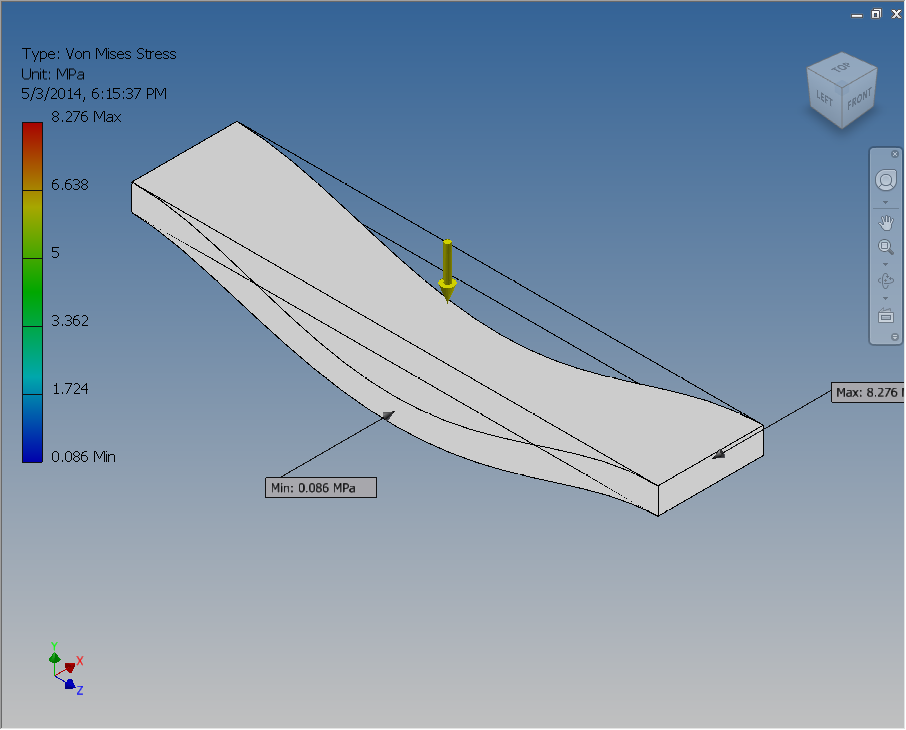Select the Free Orbit tool
Viewport: 906px width, 730px height.
click(886, 281)
